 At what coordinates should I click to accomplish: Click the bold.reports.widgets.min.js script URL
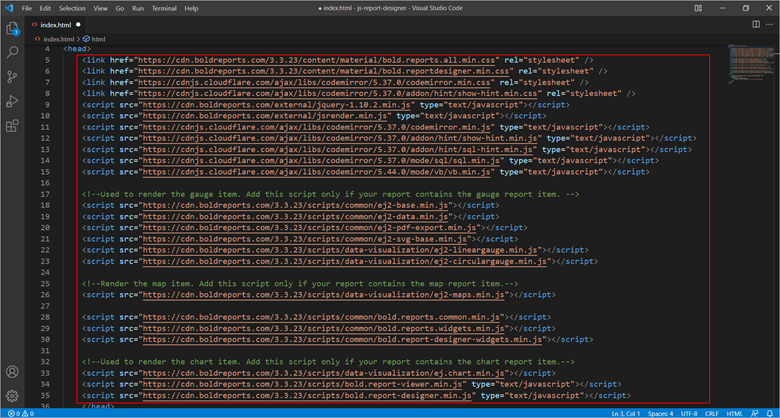tap(323, 328)
